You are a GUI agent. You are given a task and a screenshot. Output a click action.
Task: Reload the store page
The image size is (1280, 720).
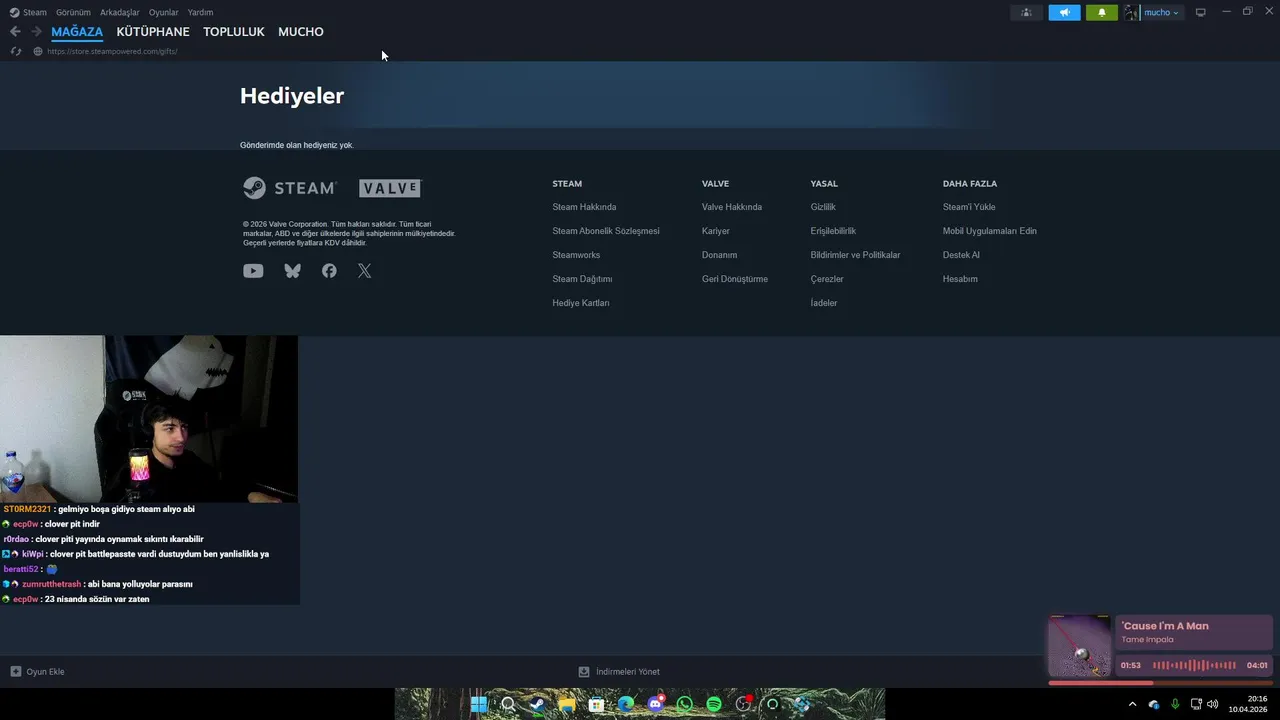click(16, 51)
